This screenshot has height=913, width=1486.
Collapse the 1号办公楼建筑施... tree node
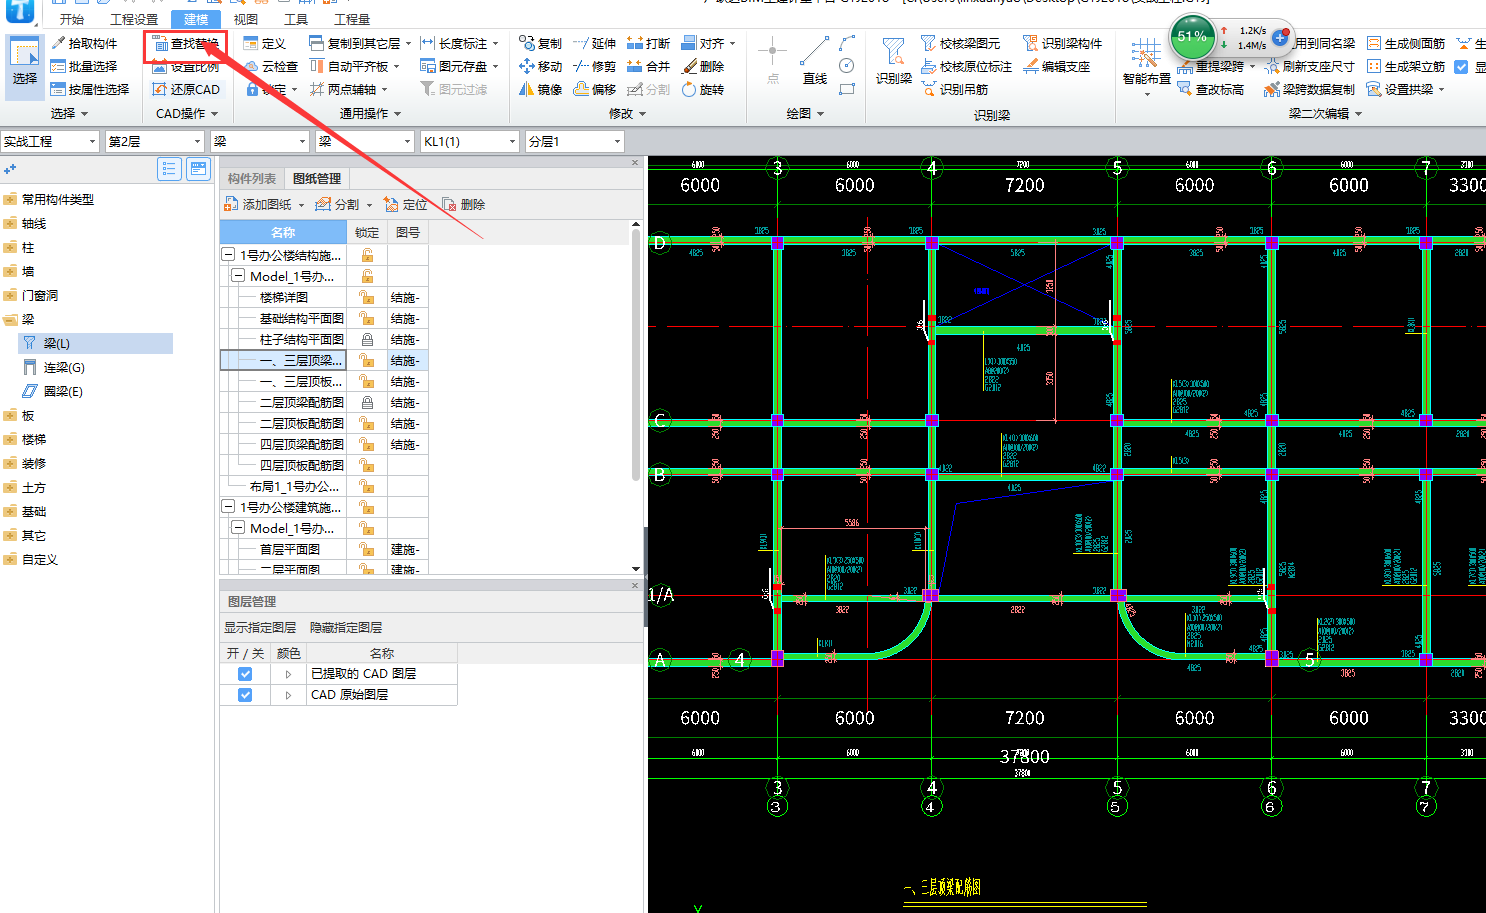pos(228,507)
